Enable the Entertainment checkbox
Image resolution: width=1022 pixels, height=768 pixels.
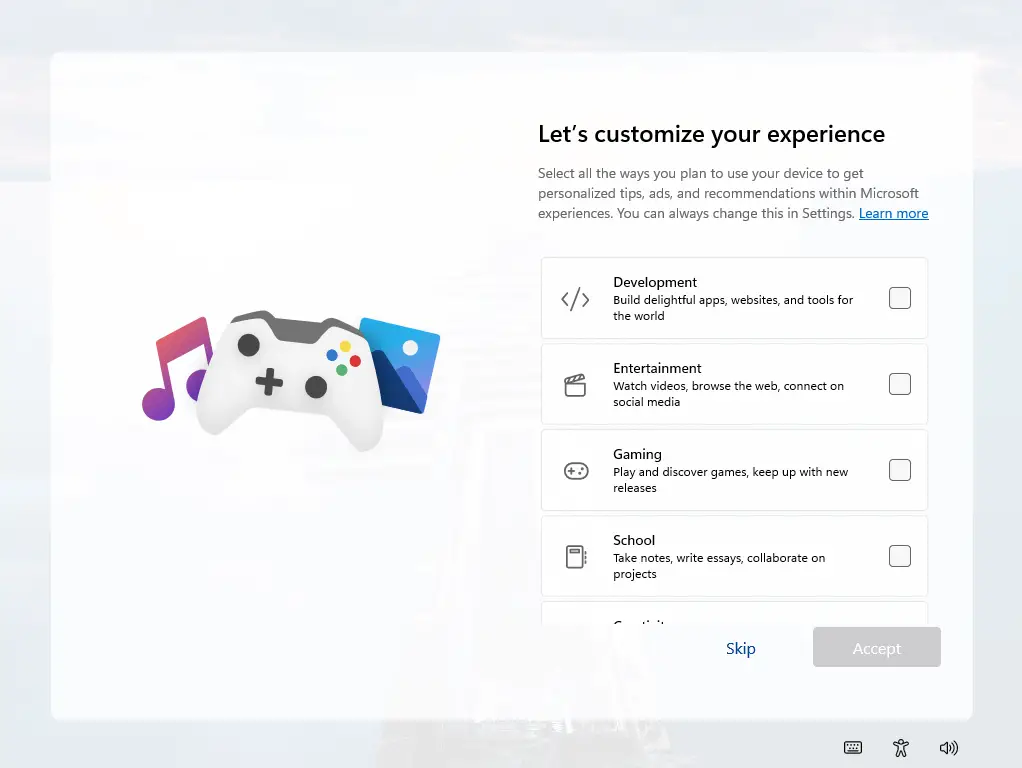(x=899, y=384)
